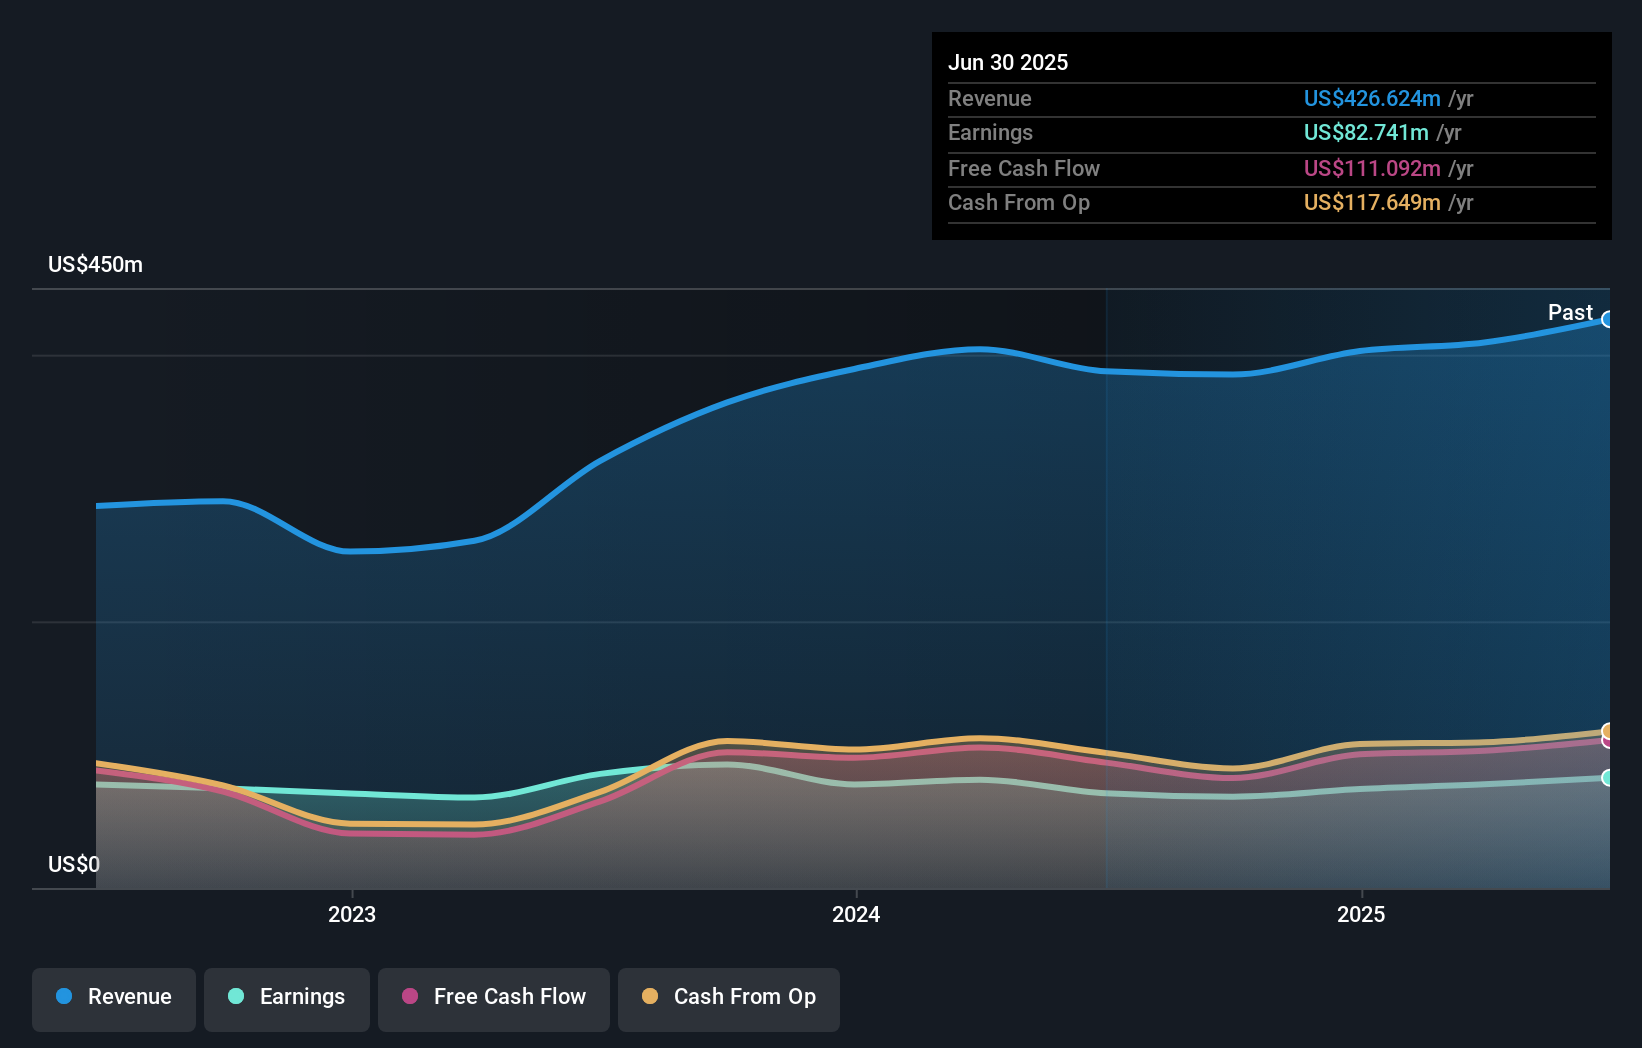Click the US$111.092m free cash flow value
The width and height of the screenshot is (1642, 1048).
(1372, 168)
